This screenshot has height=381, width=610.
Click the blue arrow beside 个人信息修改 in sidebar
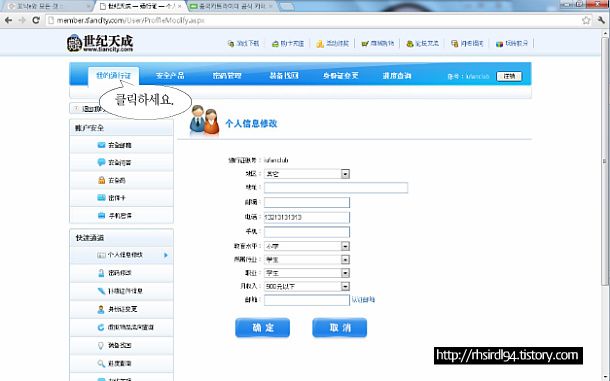(166, 255)
